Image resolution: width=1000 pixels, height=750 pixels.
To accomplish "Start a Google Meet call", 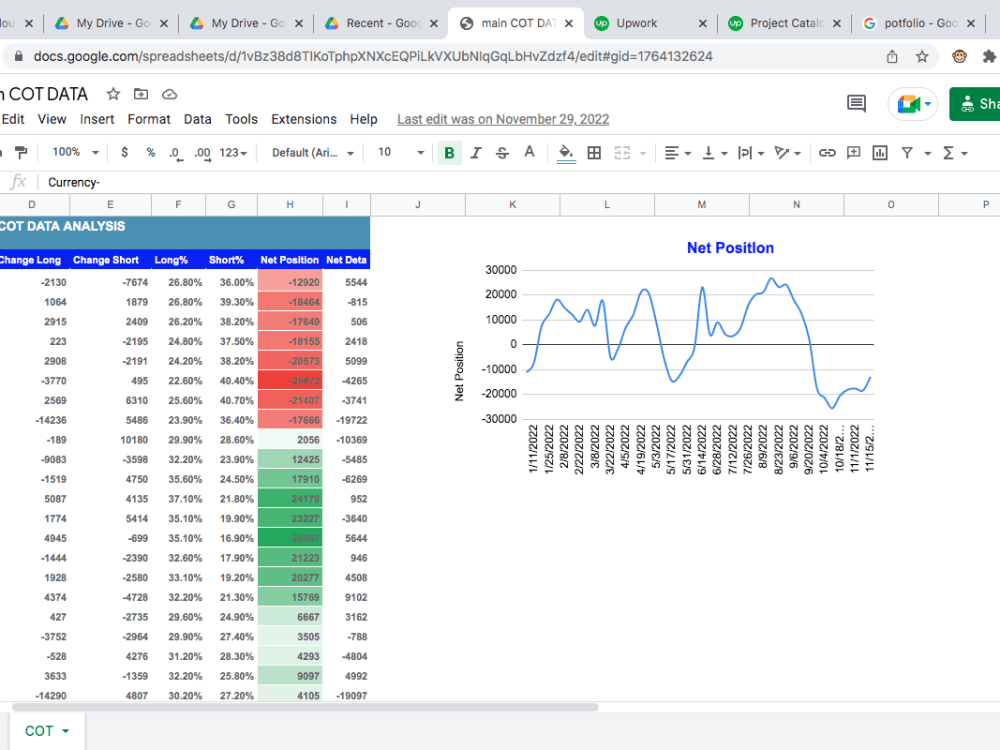I will pyautogui.click(x=913, y=103).
